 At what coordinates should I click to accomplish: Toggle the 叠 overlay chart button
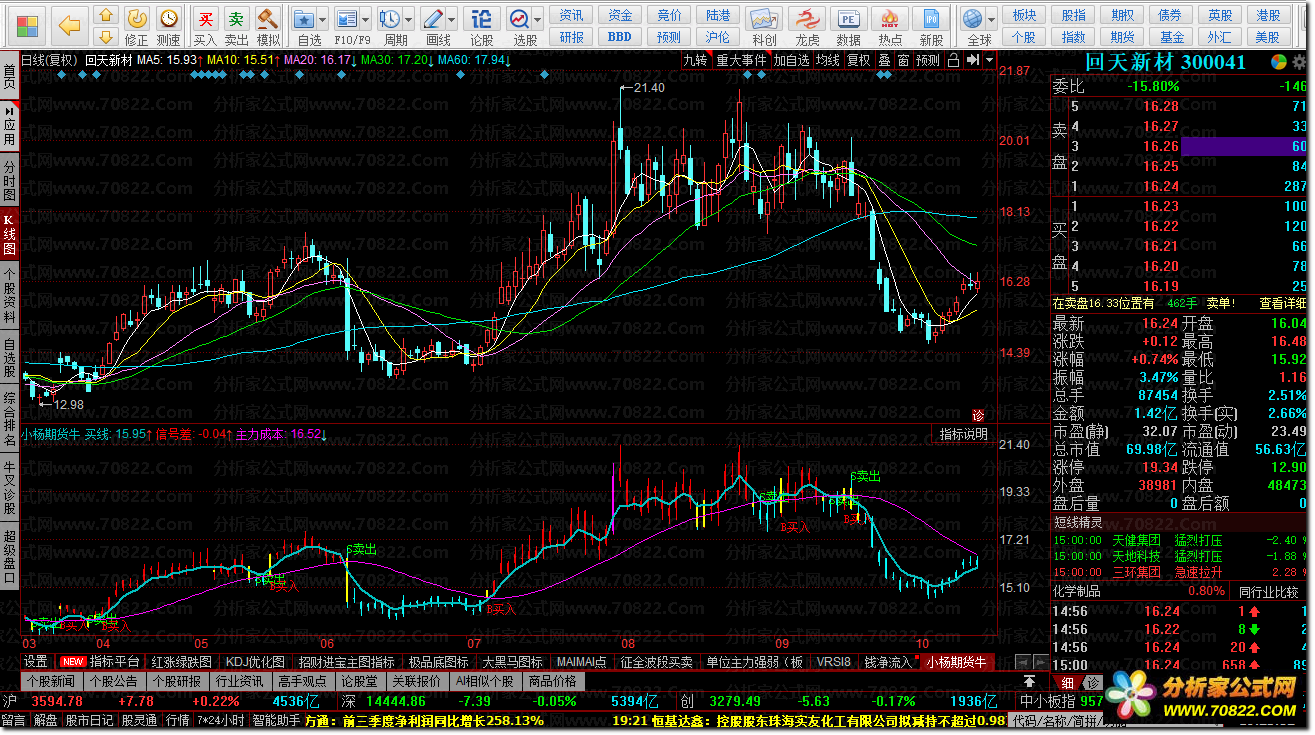tap(884, 60)
